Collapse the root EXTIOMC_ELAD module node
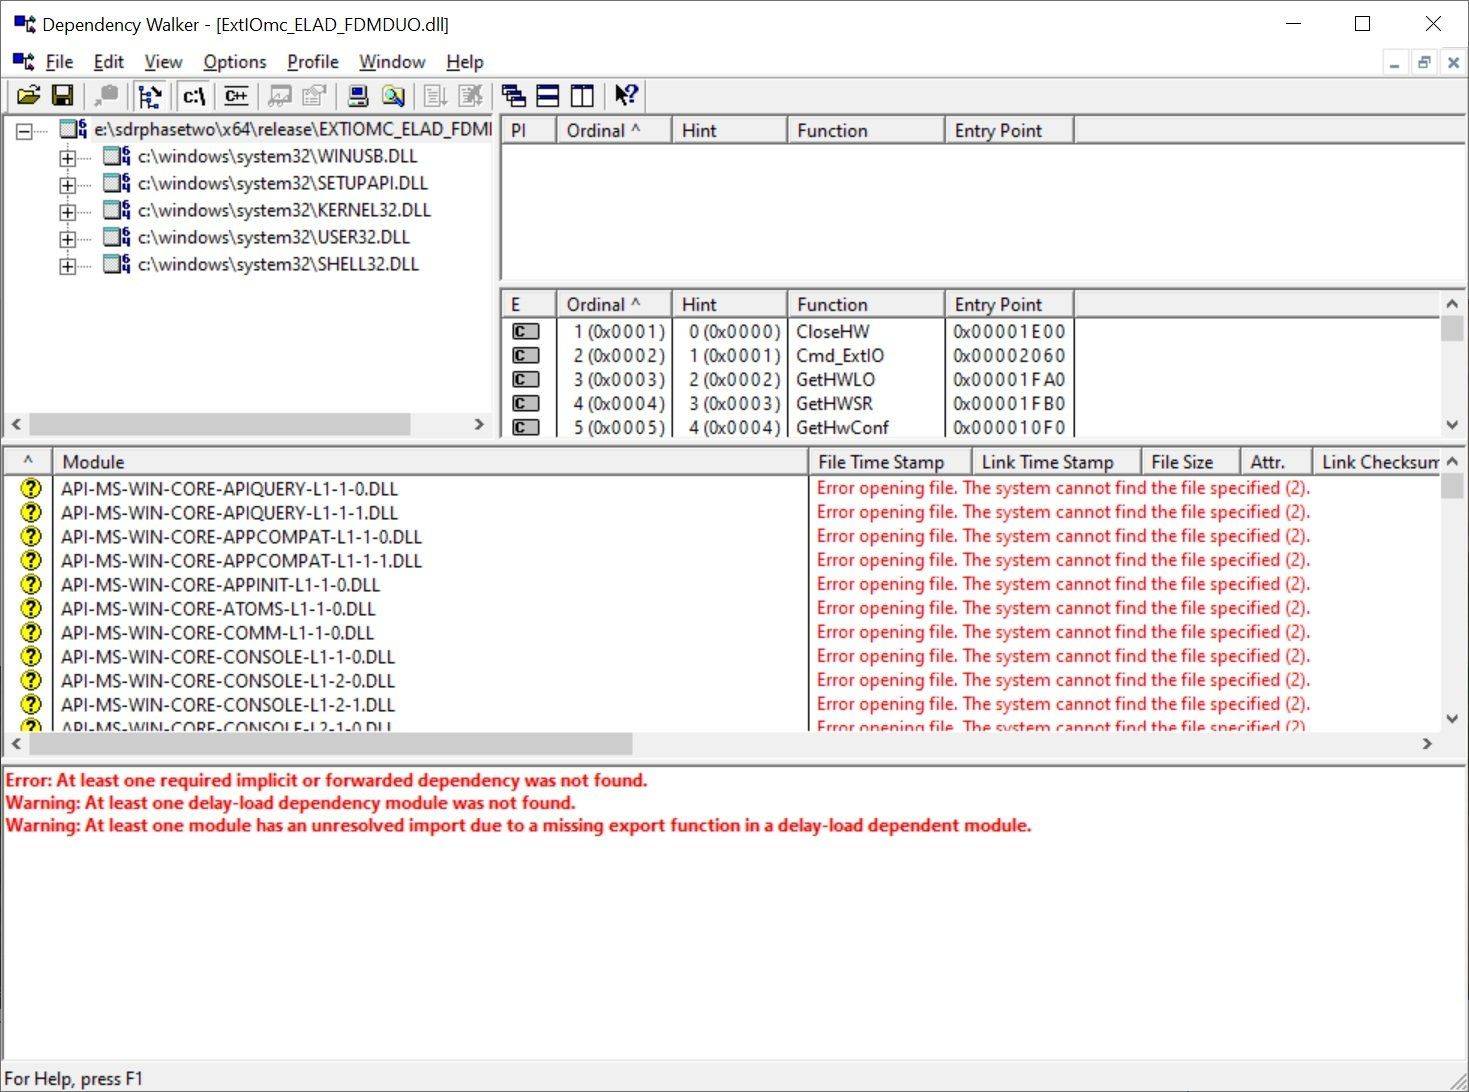The image size is (1469, 1092). [x=24, y=131]
